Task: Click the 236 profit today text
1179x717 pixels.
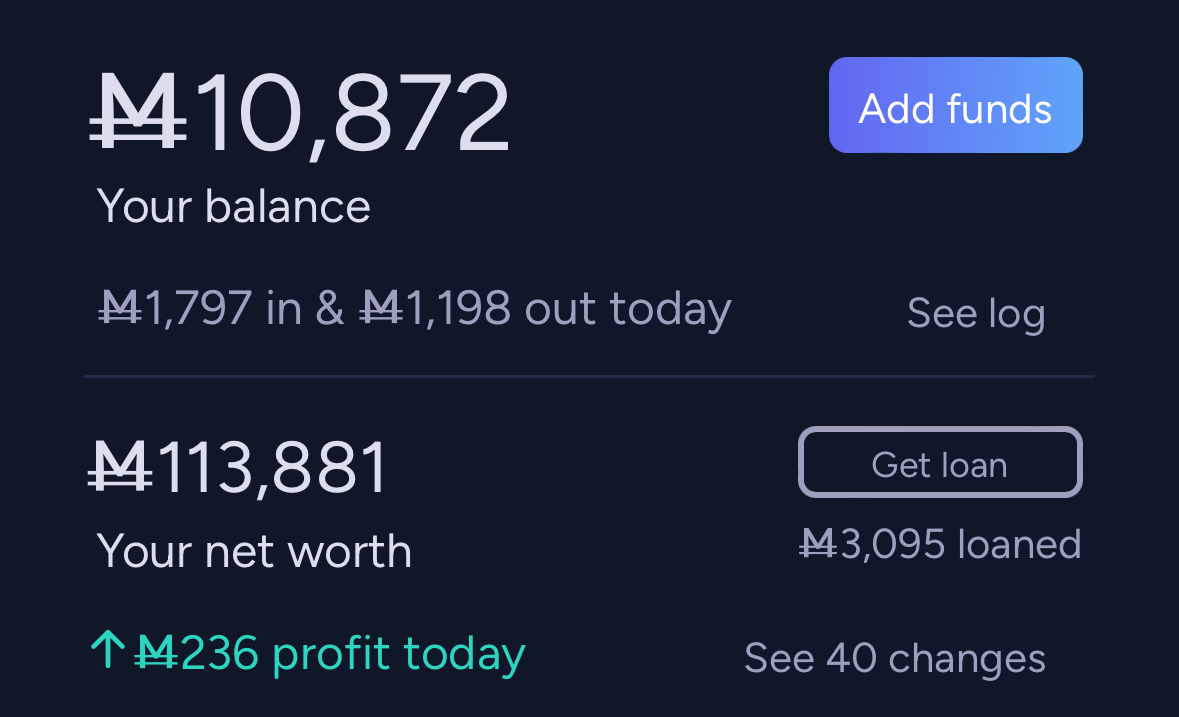Action: pyautogui.click(x=353, y=654)
